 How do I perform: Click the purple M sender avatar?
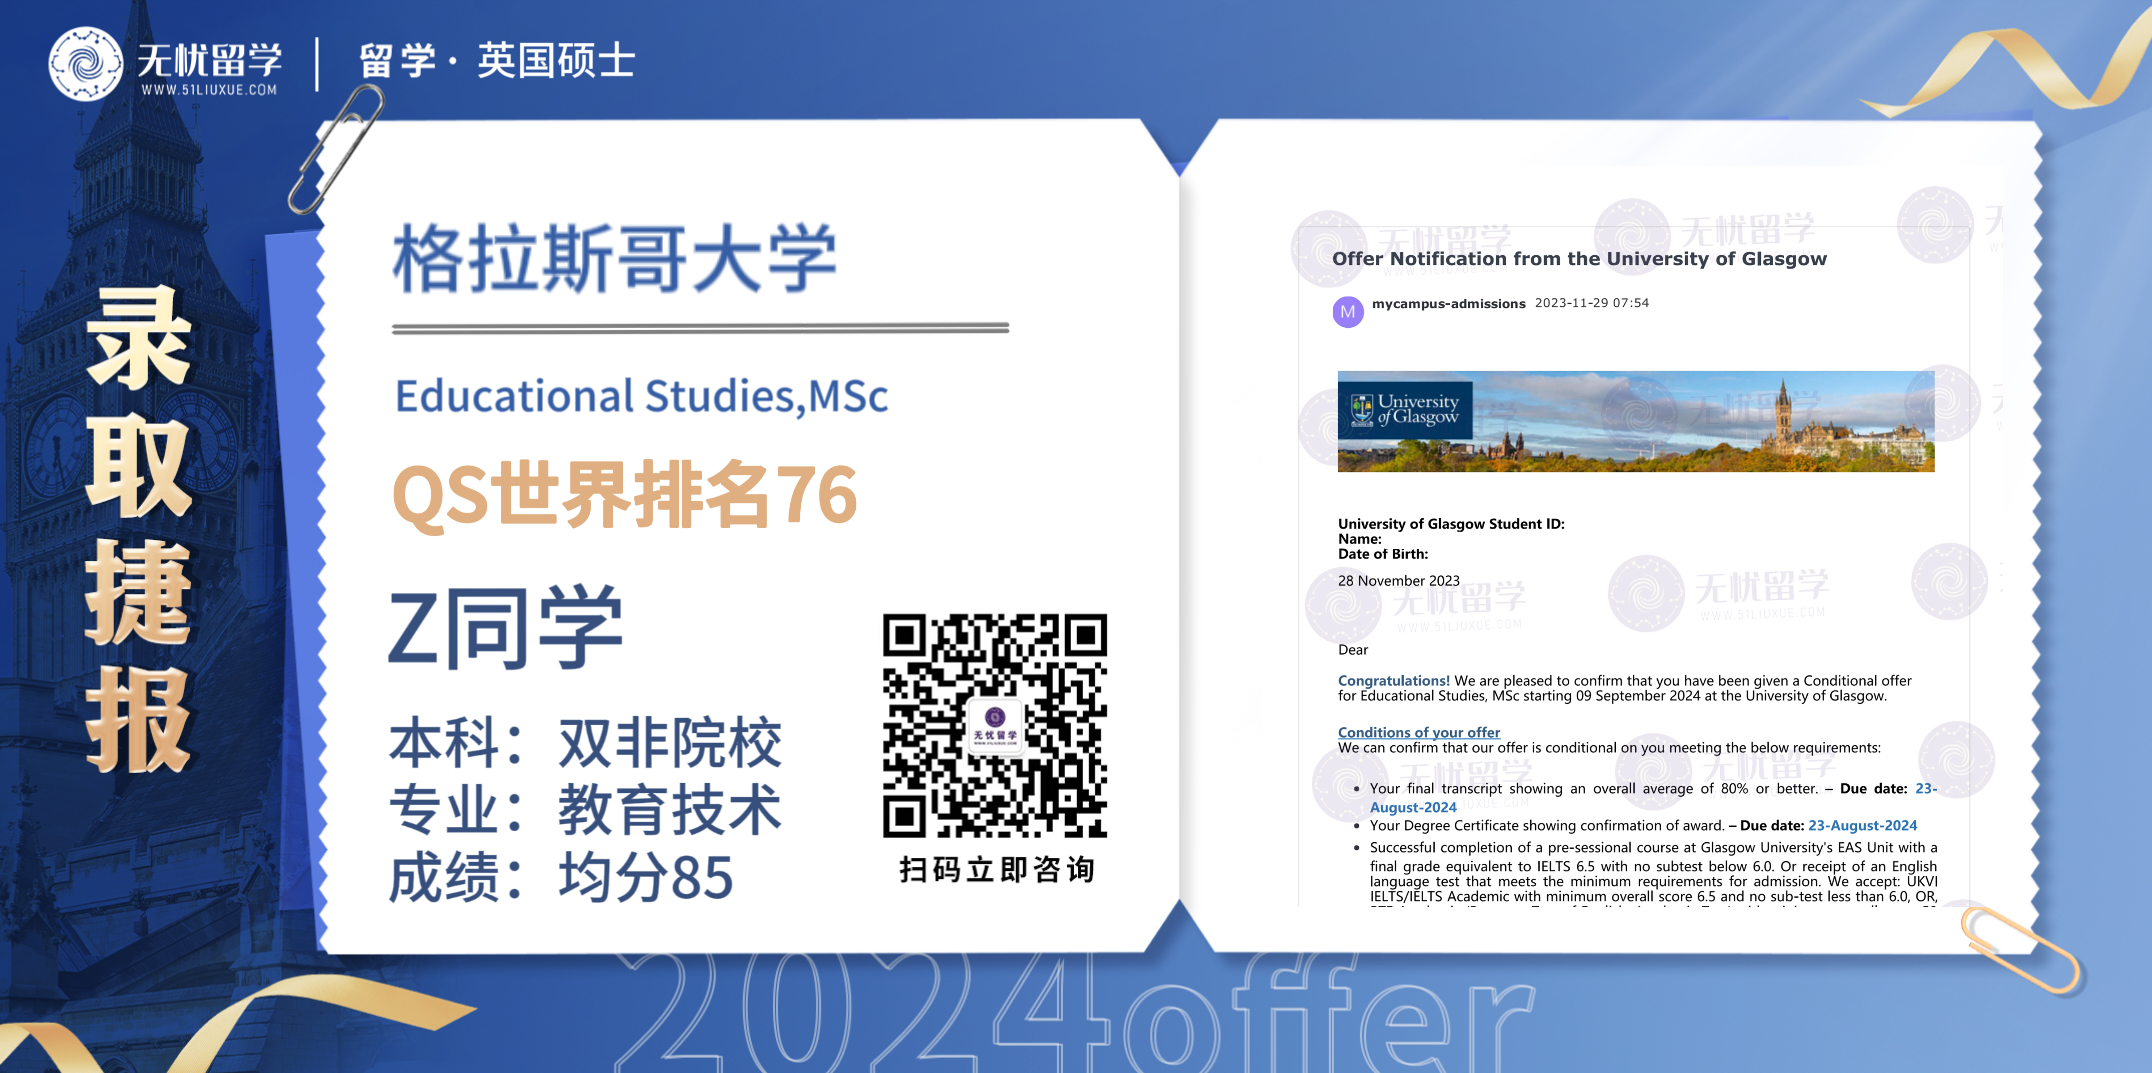click(x=1348, y=312)
